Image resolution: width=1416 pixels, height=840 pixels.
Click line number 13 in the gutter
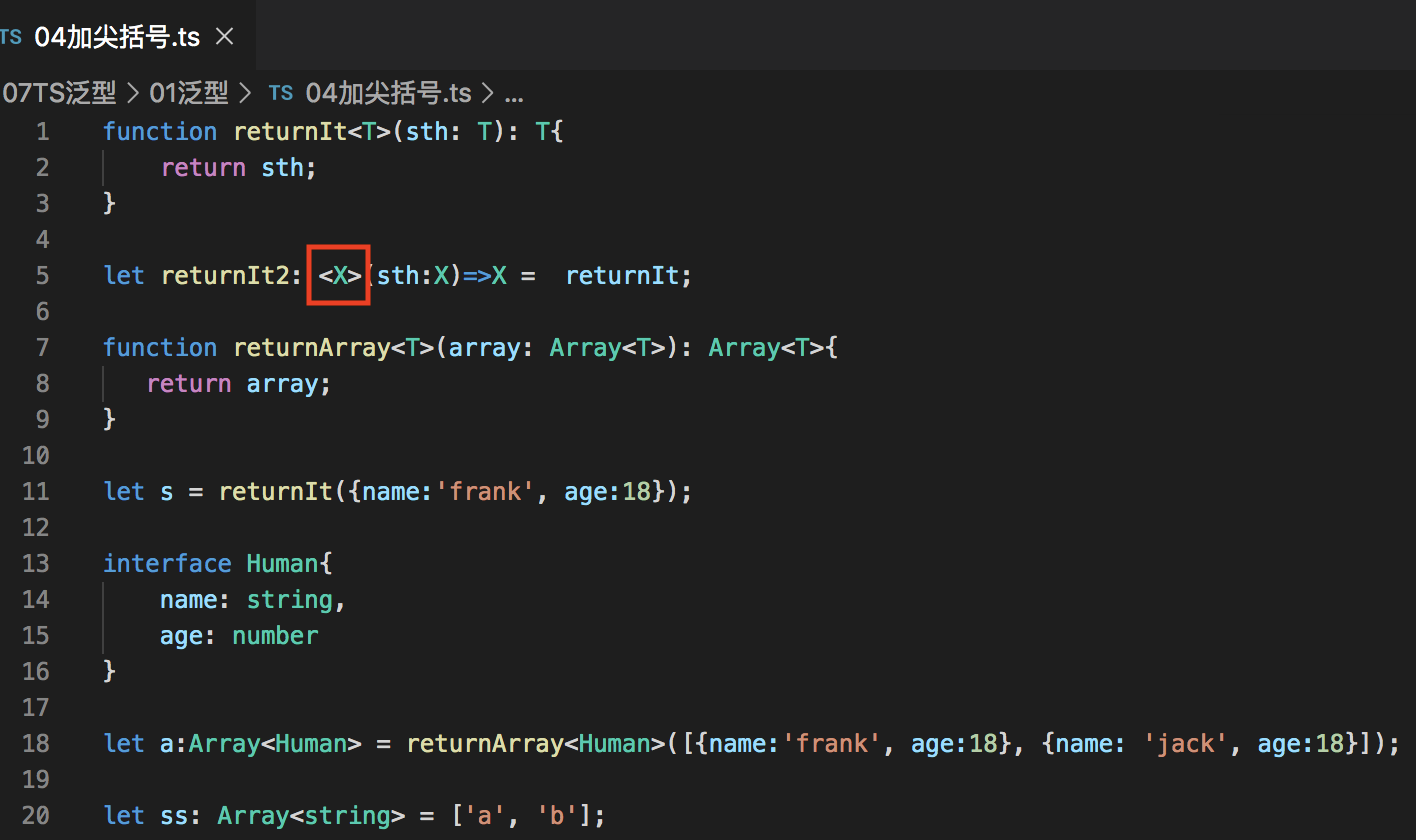pos(35,563)
